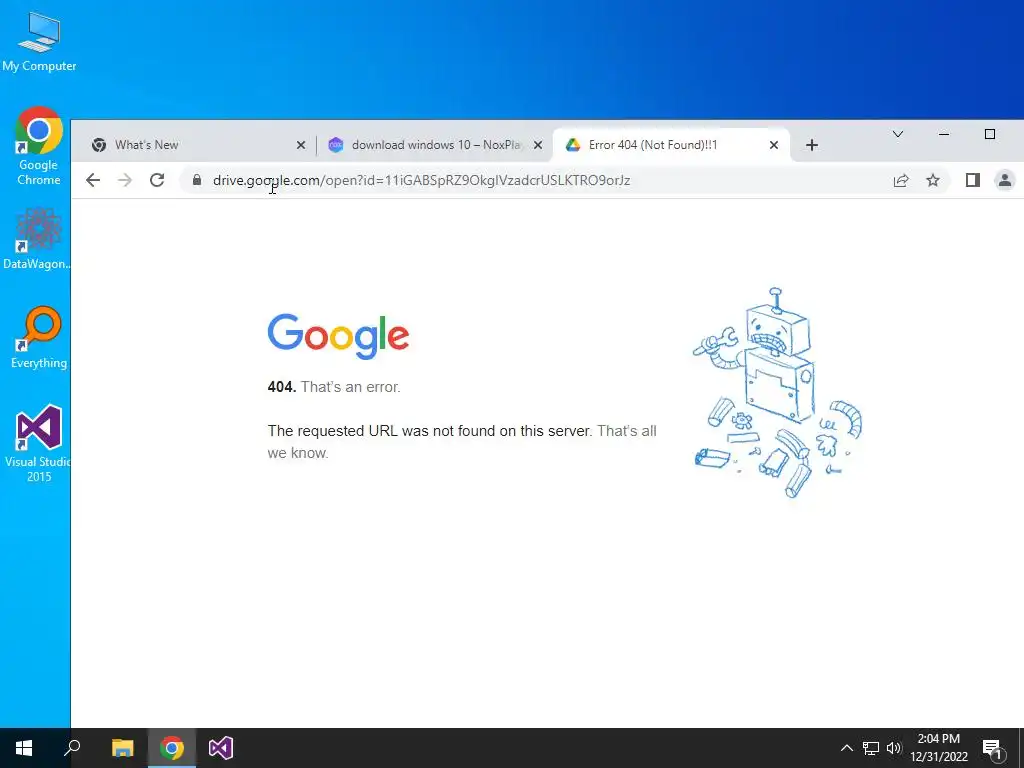Launch Everything search desktop shortcut
Image resolution: width=1024 pixels, height=768 pixels.
39,338
